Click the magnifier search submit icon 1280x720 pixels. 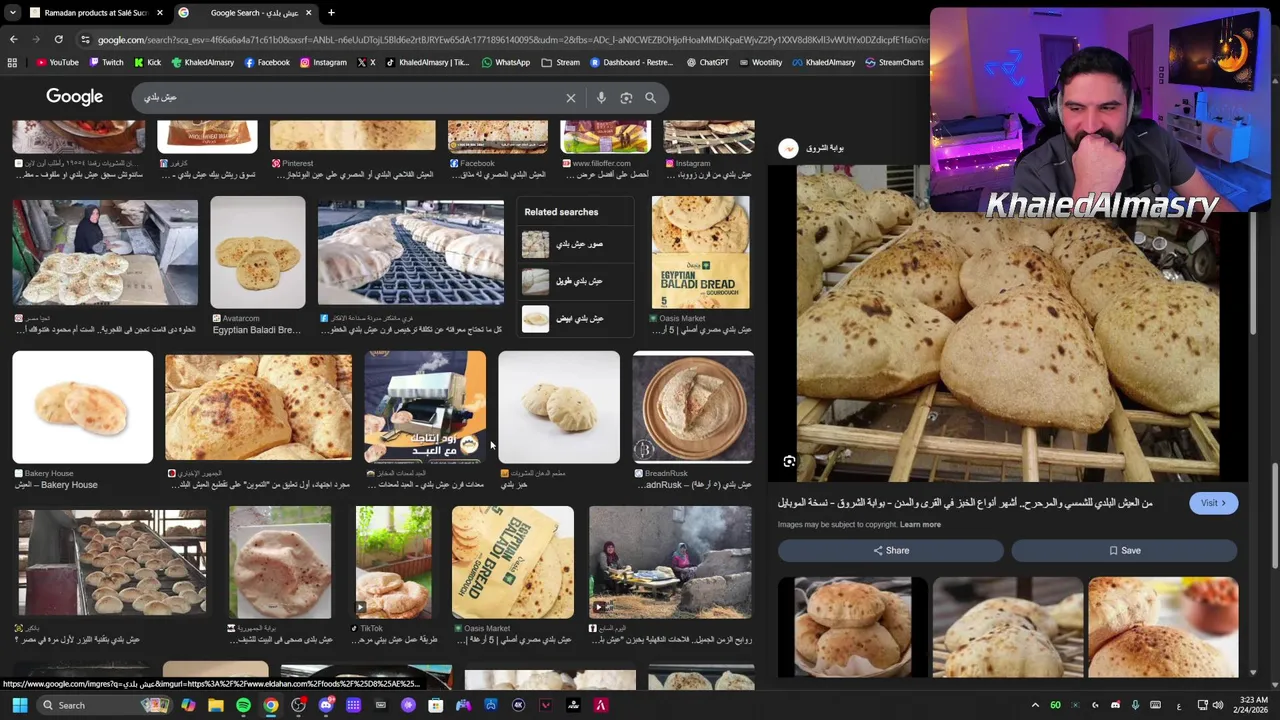point(650,98)
